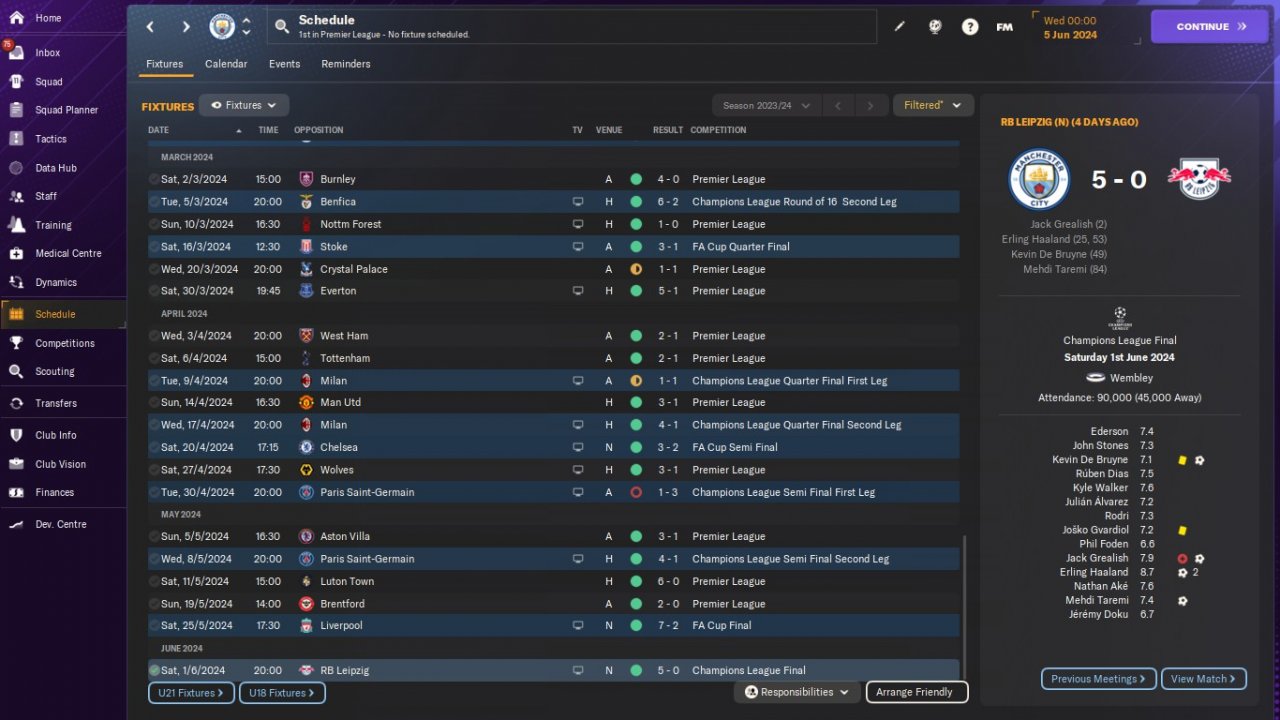Click the back navigation arrow
The width and height of the screenshot is (1280, 720).
150,27
